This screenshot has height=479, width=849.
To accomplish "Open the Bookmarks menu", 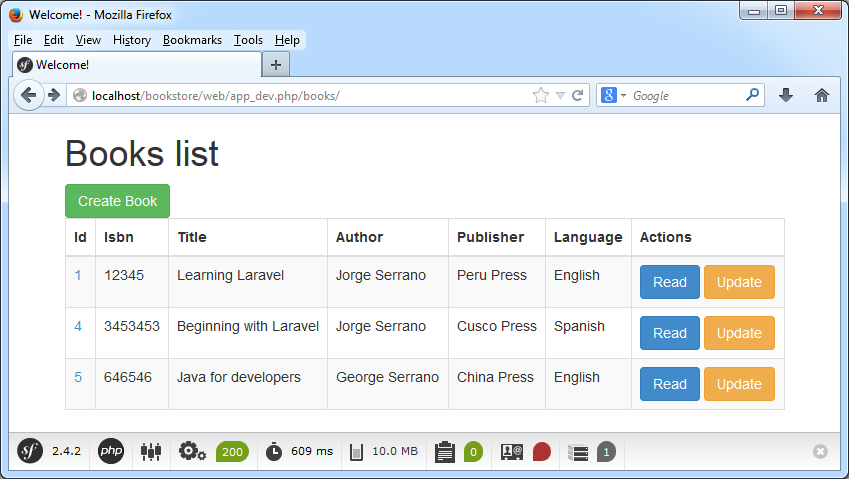I will pyautogui.click(x=192, y=40).
